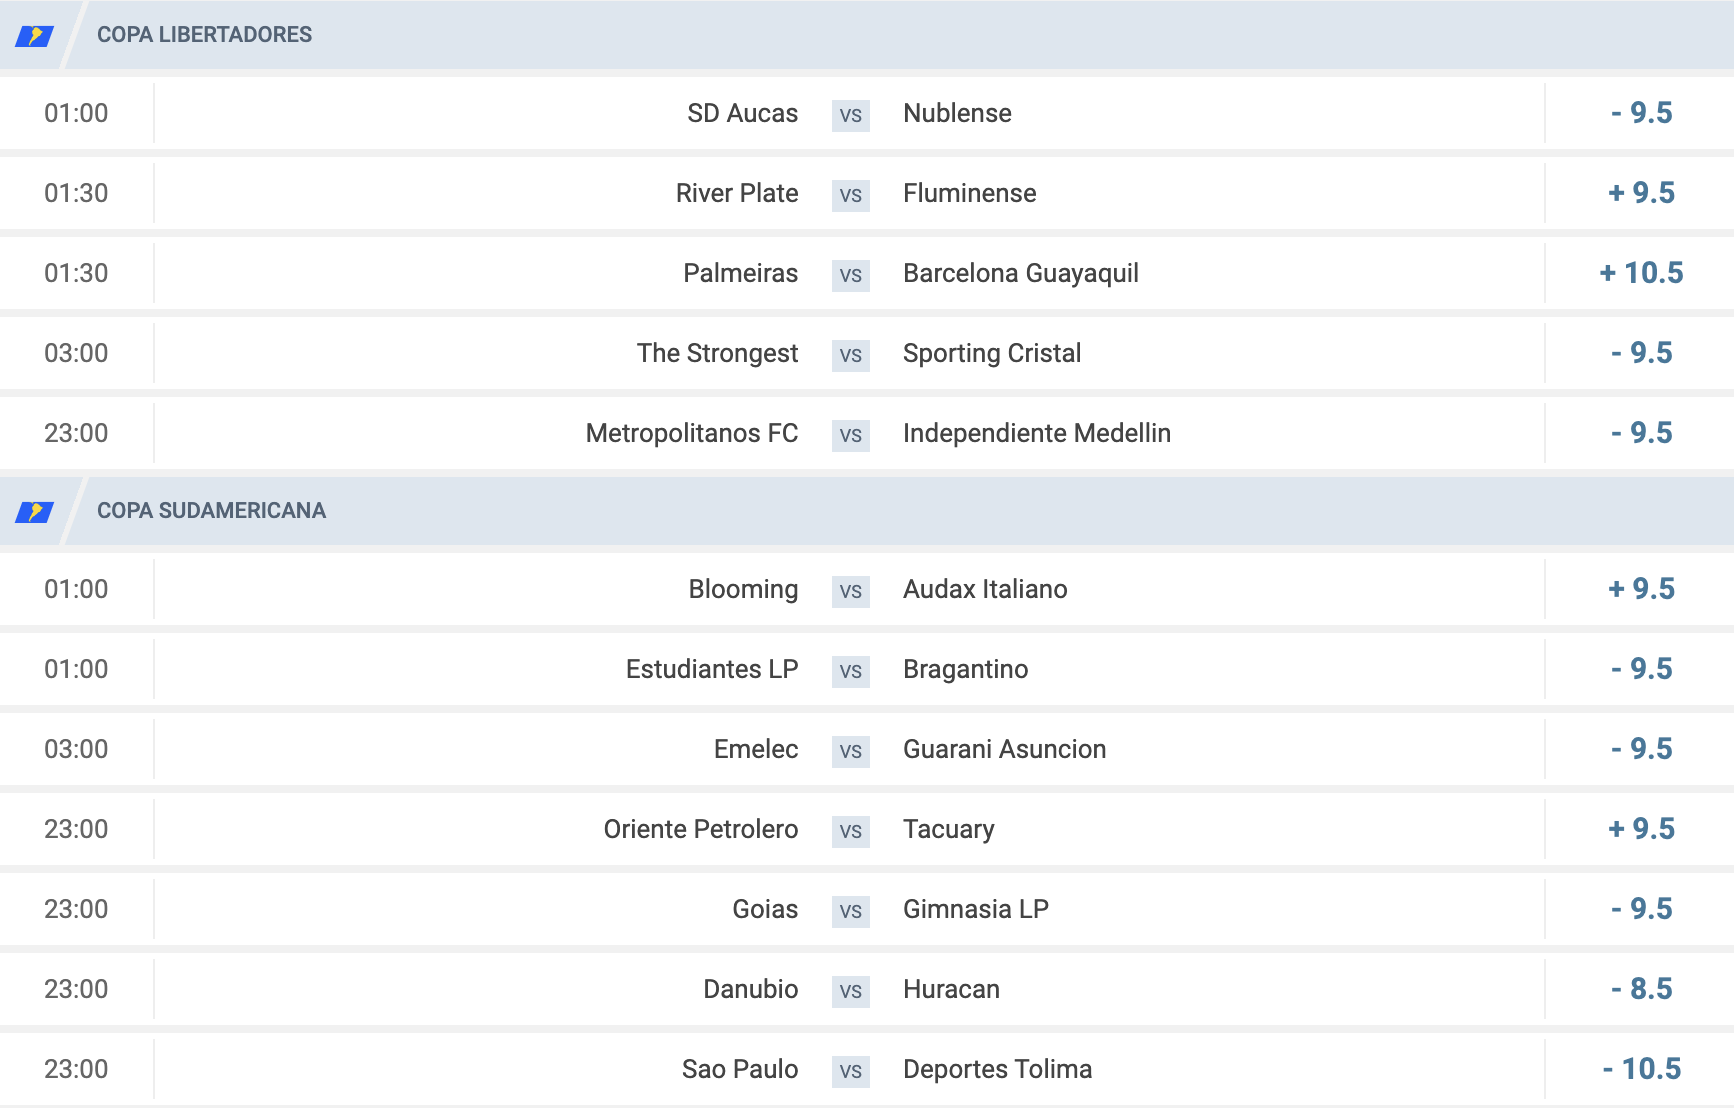
Task: Select the 03:00 The Strongest match row time
Action: click(76, 353)
